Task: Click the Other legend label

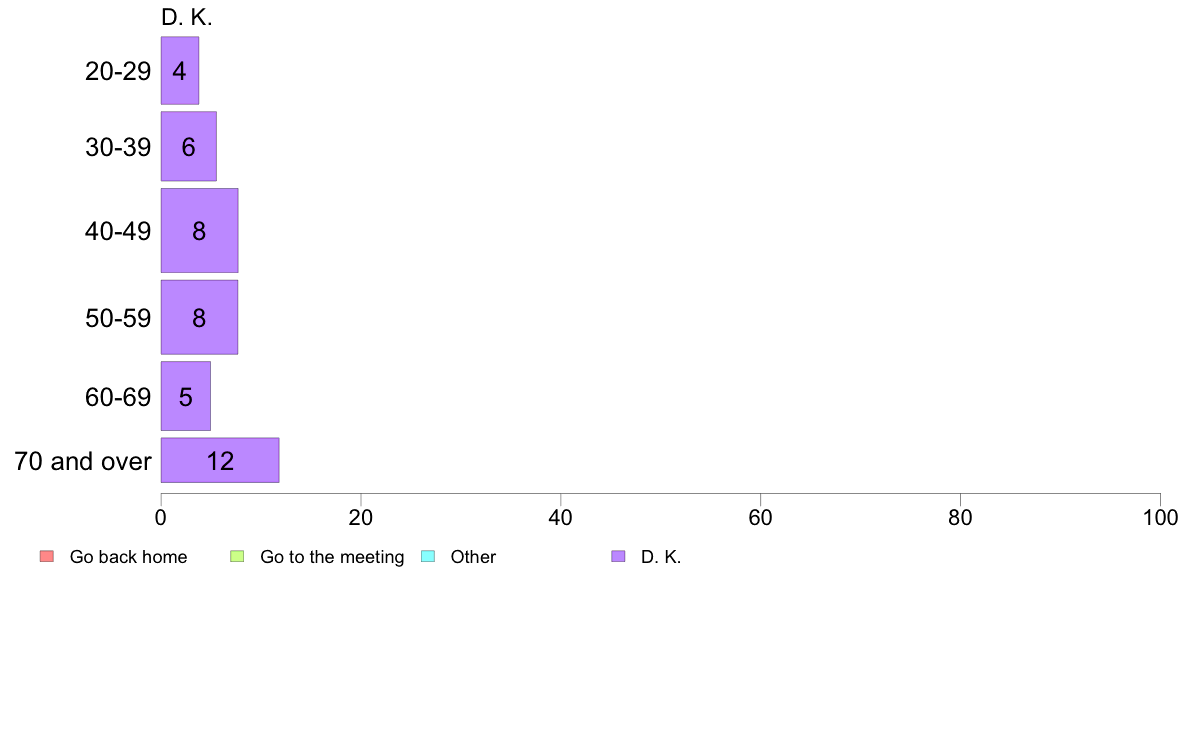Action: pos(473,557)
